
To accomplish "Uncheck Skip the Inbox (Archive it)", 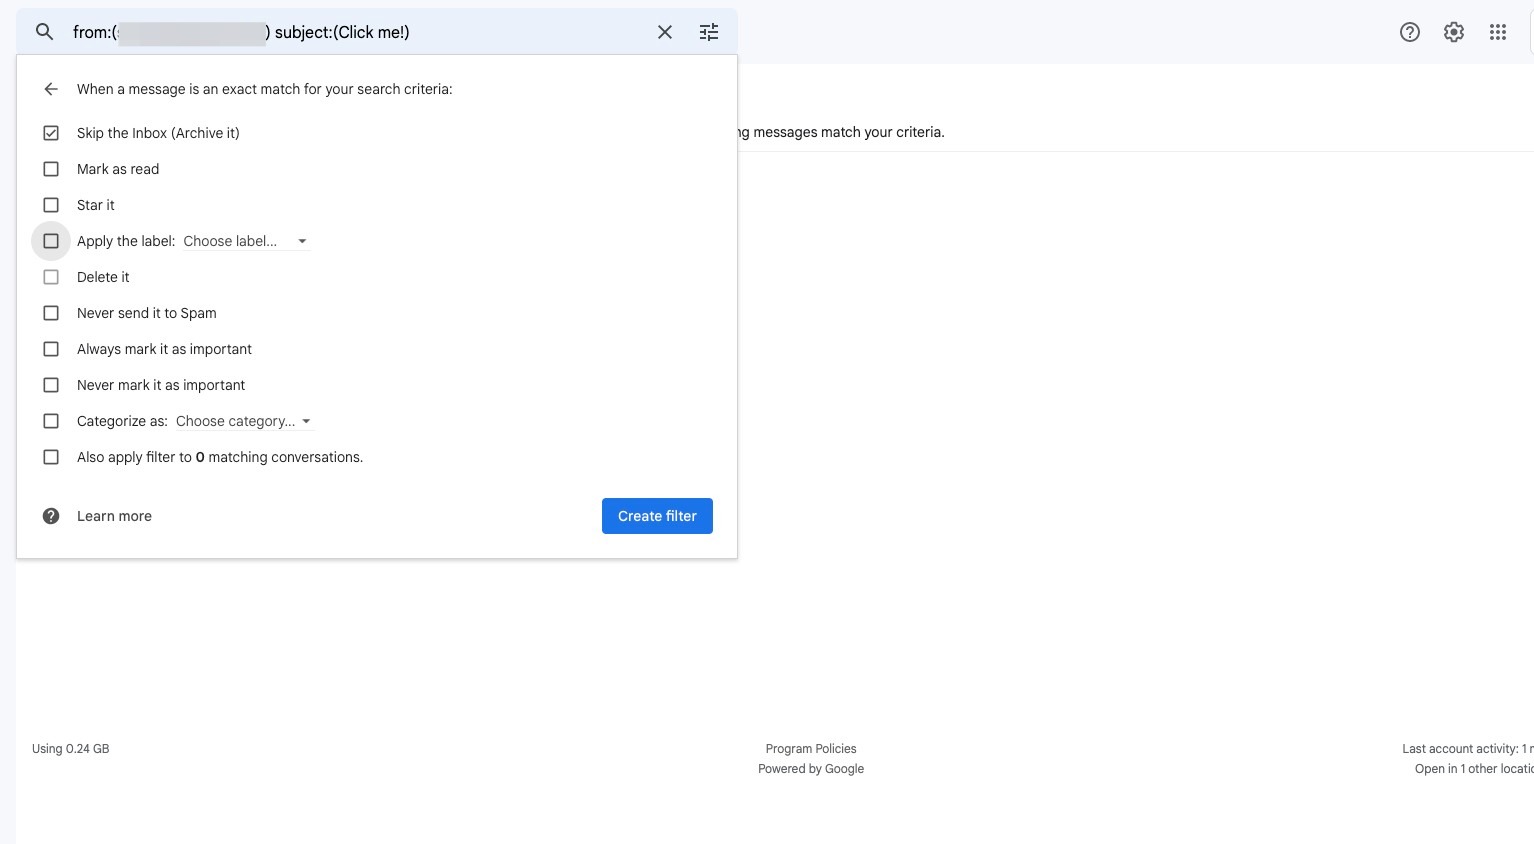I will pyautogui.click(x=51, y=133).
